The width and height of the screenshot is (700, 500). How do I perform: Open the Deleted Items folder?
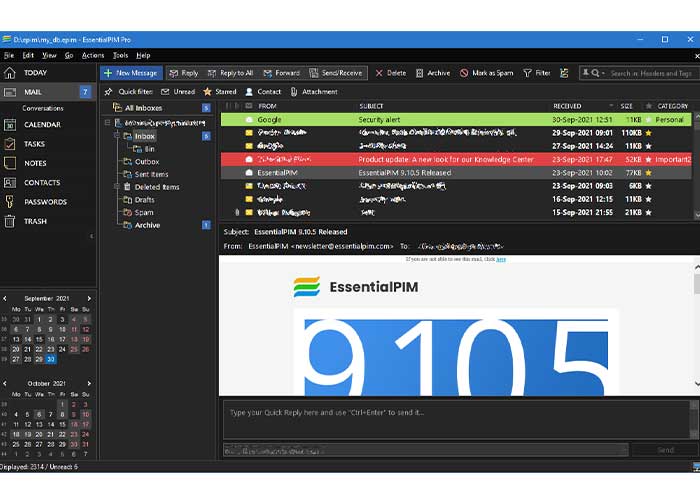coord(157,187)
